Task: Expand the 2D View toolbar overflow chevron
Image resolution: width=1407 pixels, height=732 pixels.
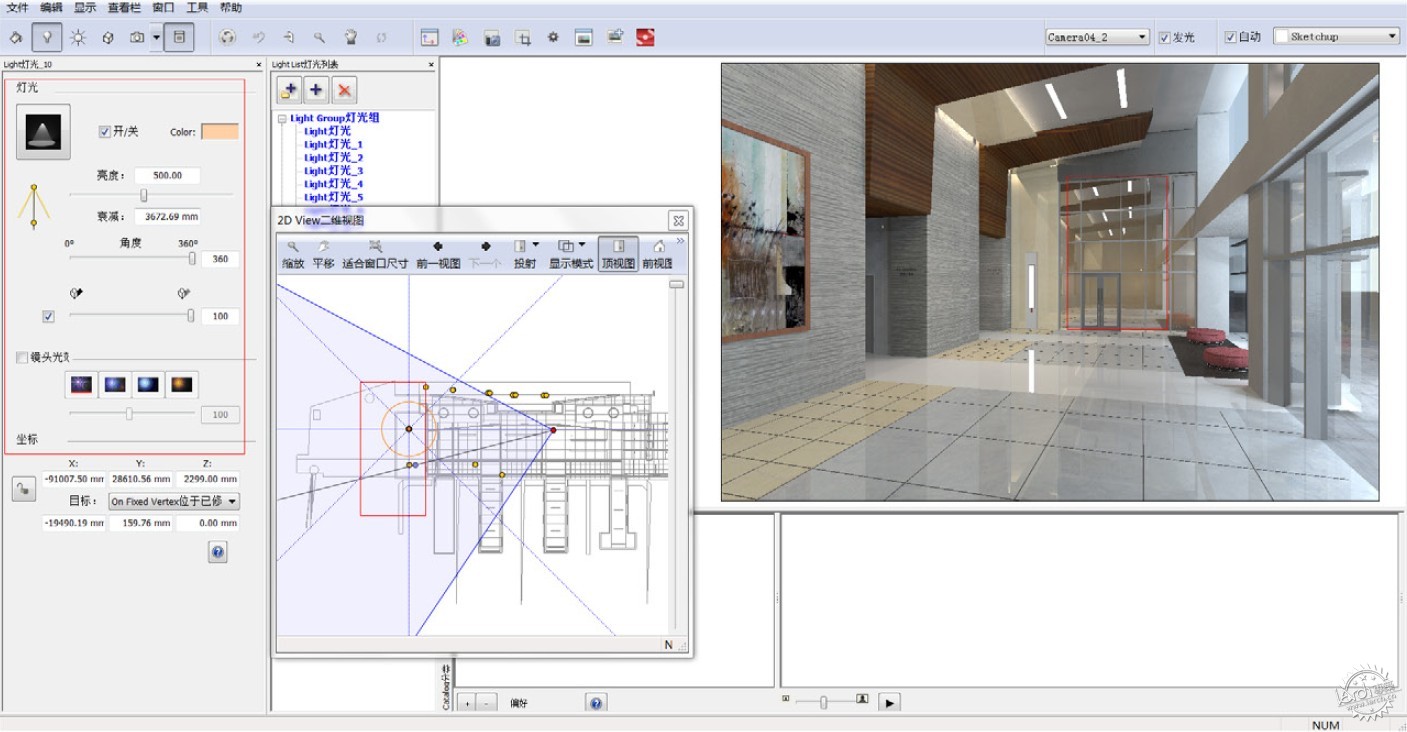Action: (x=681, y=241)
